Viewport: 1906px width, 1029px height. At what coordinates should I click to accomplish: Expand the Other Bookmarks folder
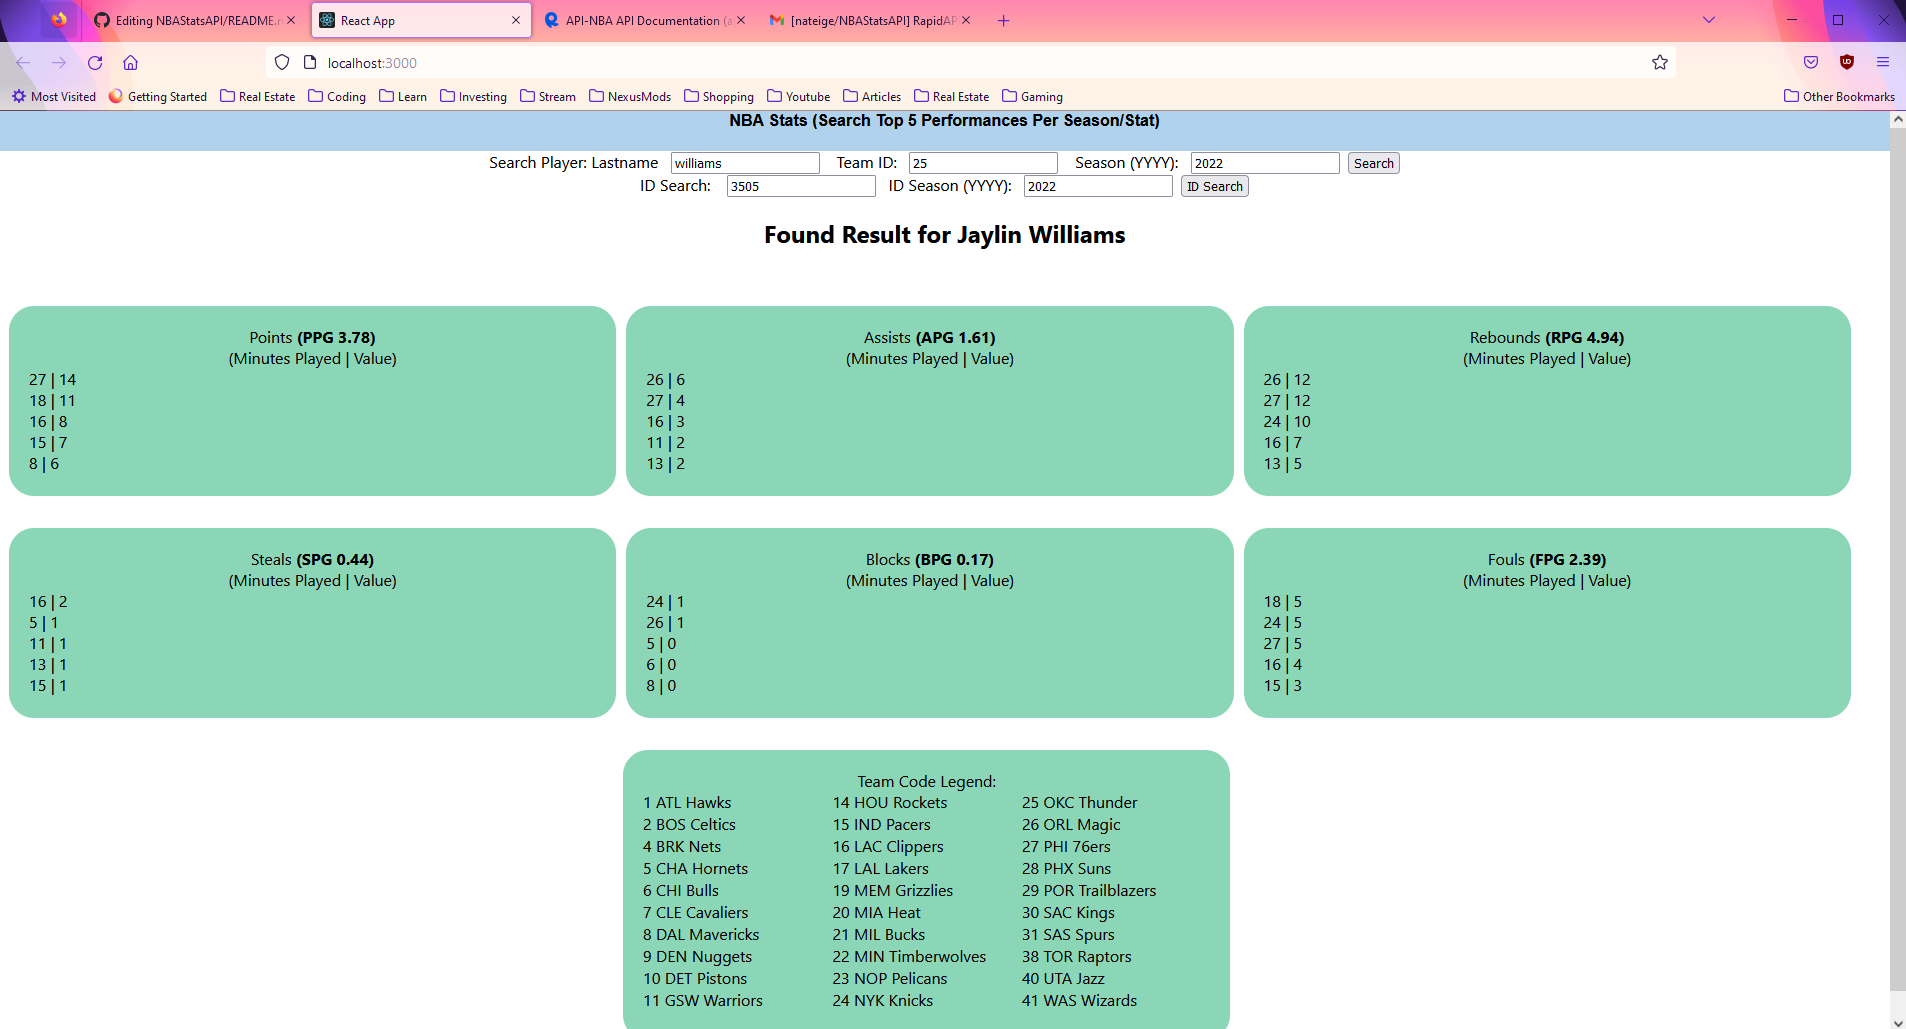(1838, 96)
